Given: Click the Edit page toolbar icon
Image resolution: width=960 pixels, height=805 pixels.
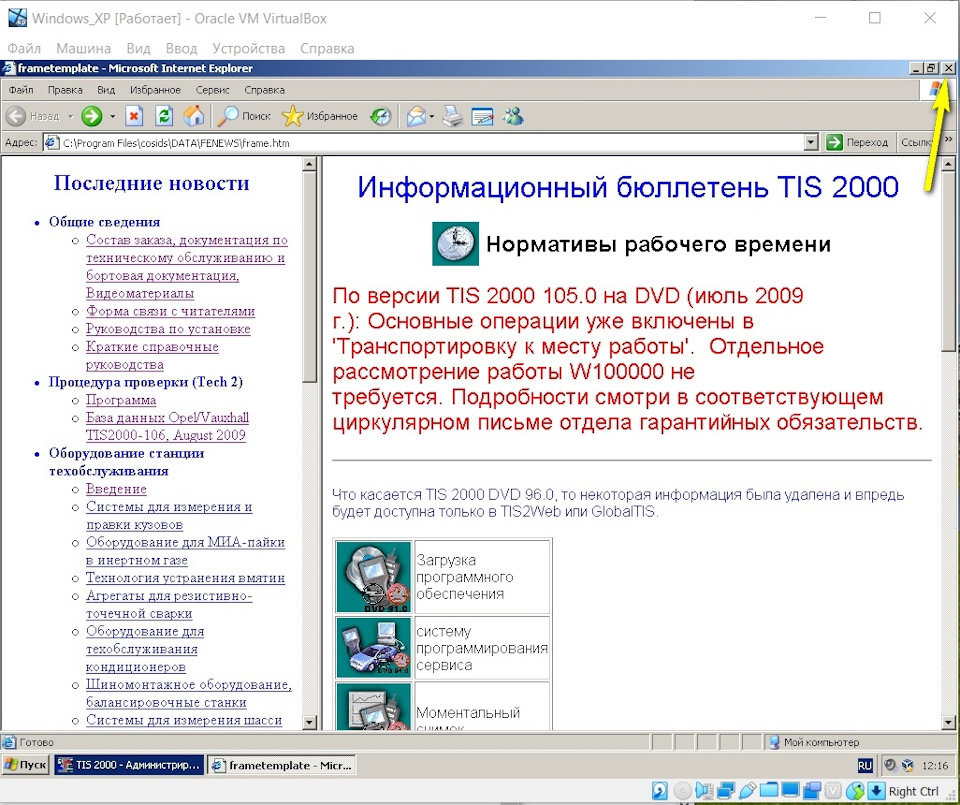Looking at the screenshot, I should (x=482, y=116).
